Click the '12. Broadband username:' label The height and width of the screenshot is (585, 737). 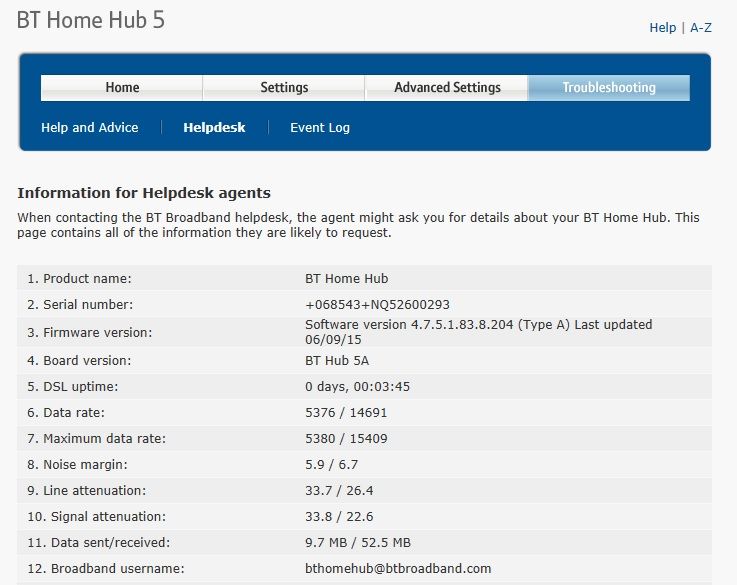[x=106, y=569]
